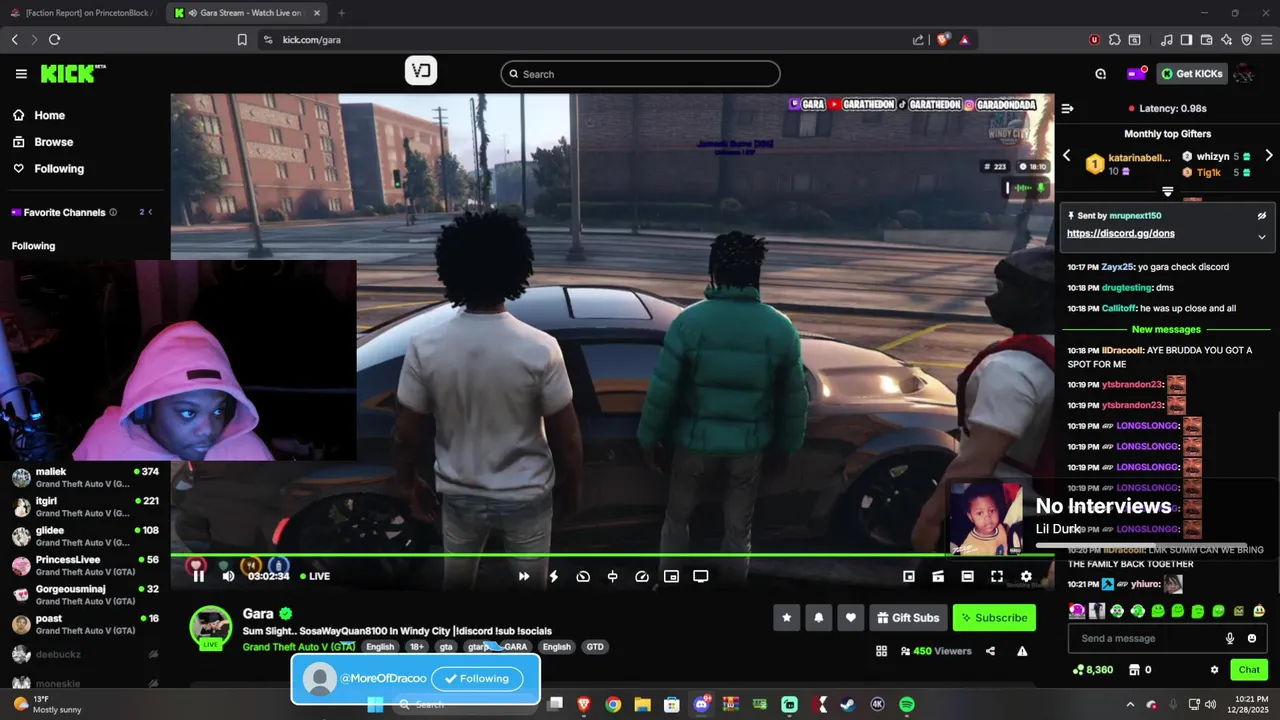Viewport: 1280px width, 720px height.
Task: Open glidee's channel in following list
Action: pyautogui.click(x=85, y=537)
